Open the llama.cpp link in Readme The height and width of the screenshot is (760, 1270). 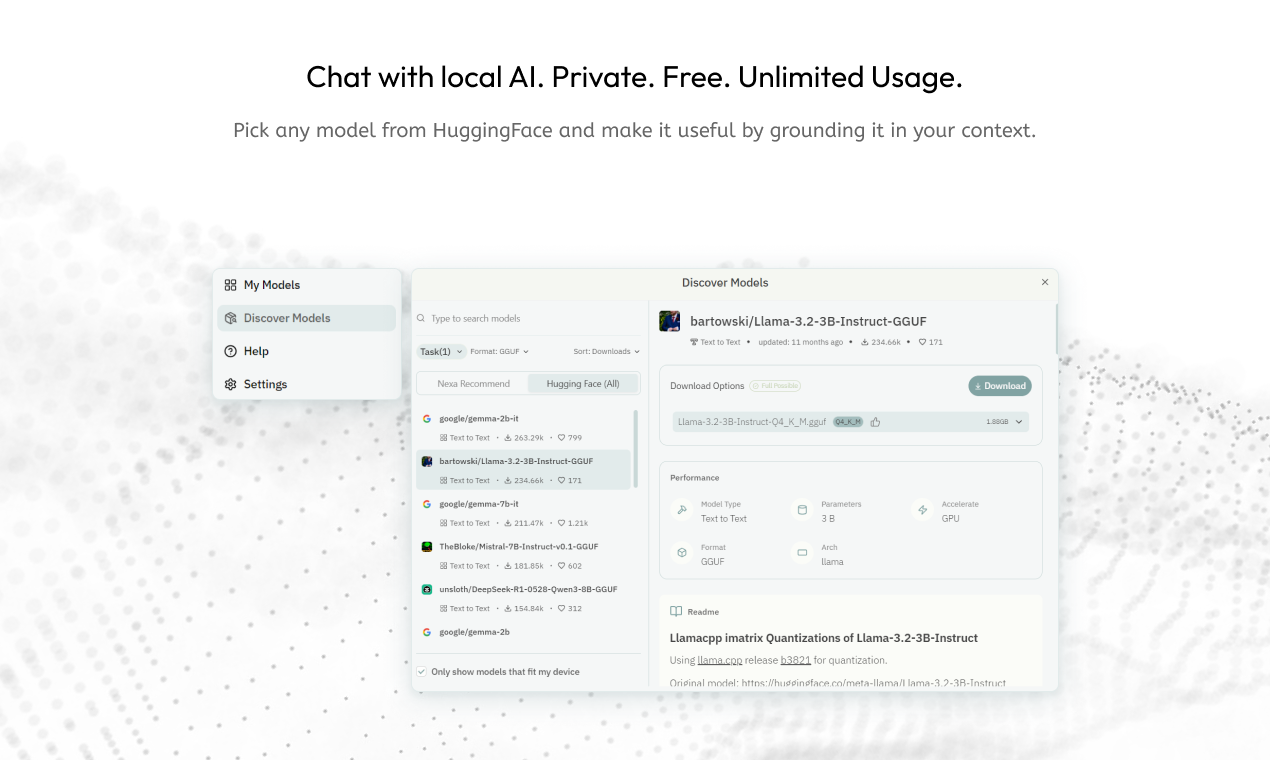[720, 660]
